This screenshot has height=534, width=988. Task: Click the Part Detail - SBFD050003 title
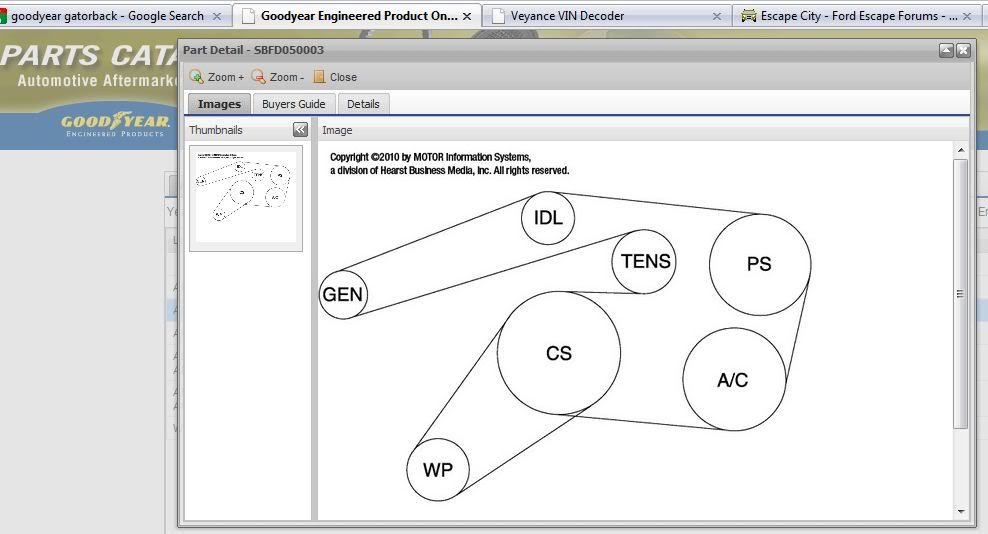[x=253, y=50]
